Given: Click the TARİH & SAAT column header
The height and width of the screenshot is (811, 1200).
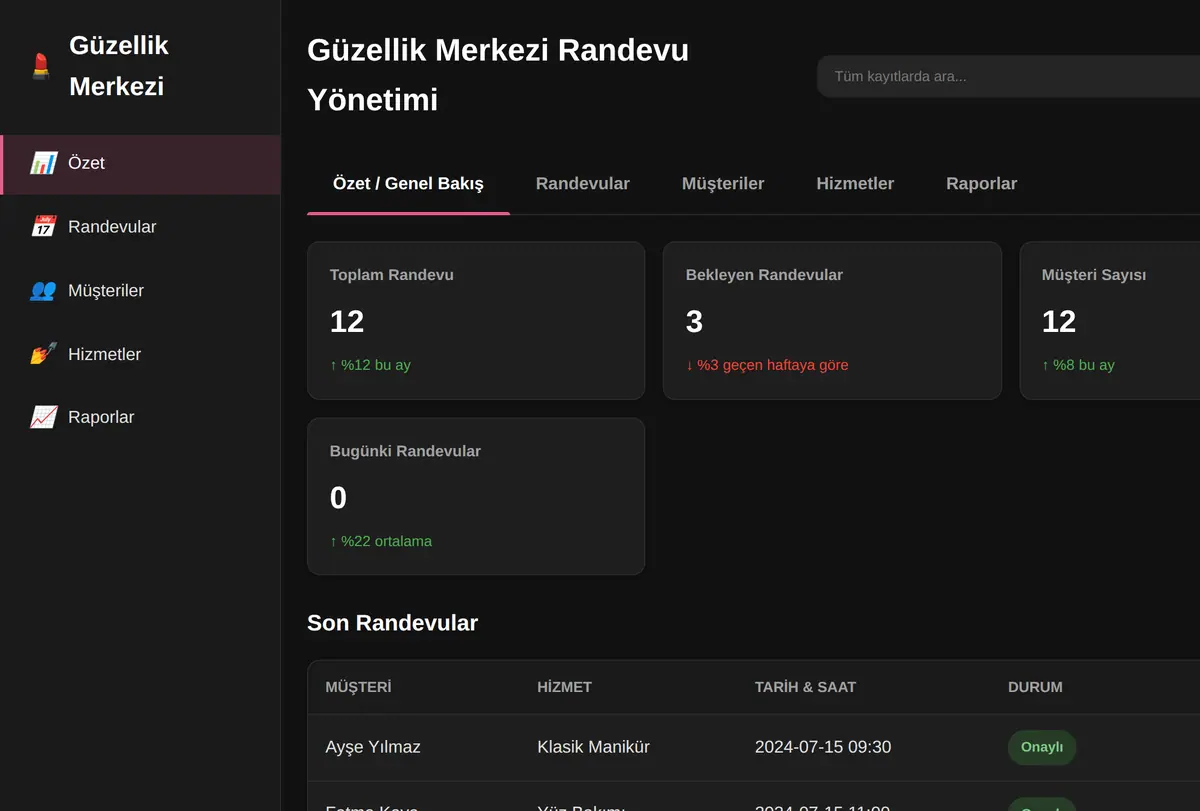Looking at the screenshot, I should click(x=805, y=687).
